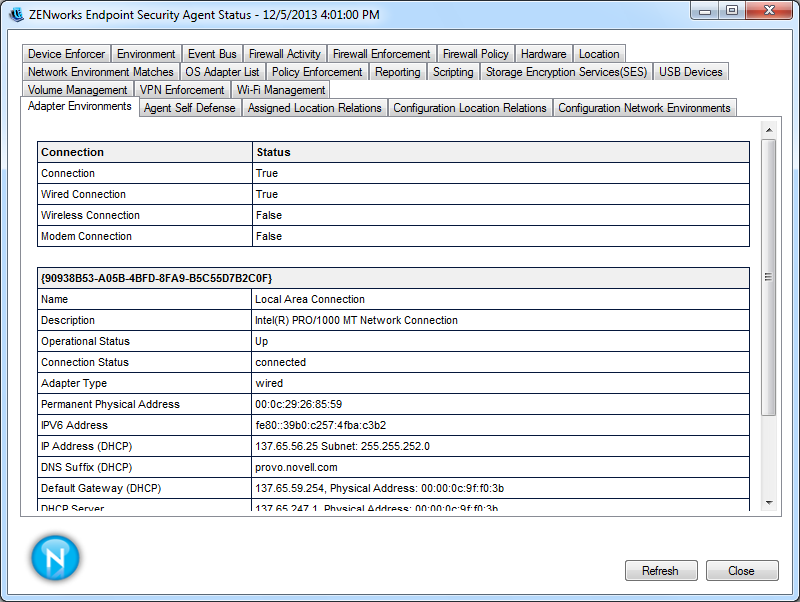Switch to Agent Self Defense tab

pos(189,108)
